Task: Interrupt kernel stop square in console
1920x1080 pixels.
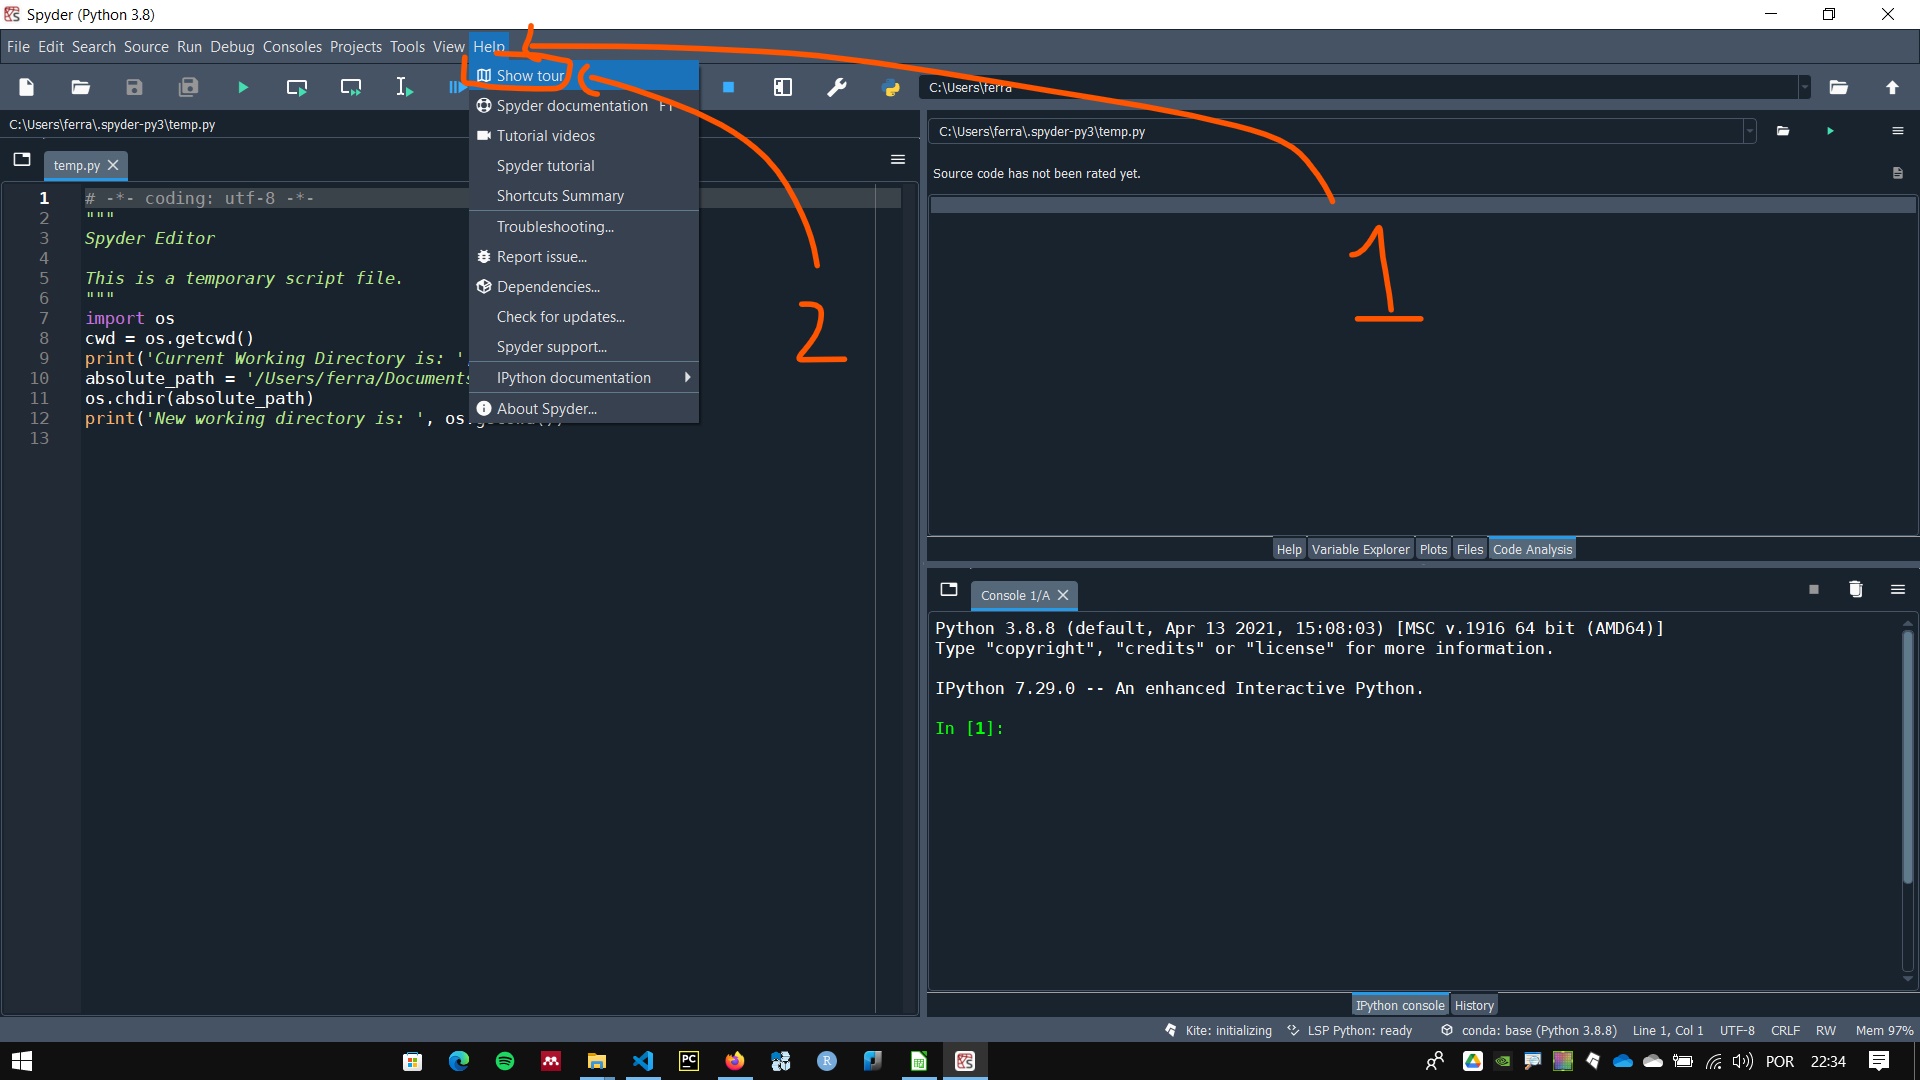Action: 1813,590
